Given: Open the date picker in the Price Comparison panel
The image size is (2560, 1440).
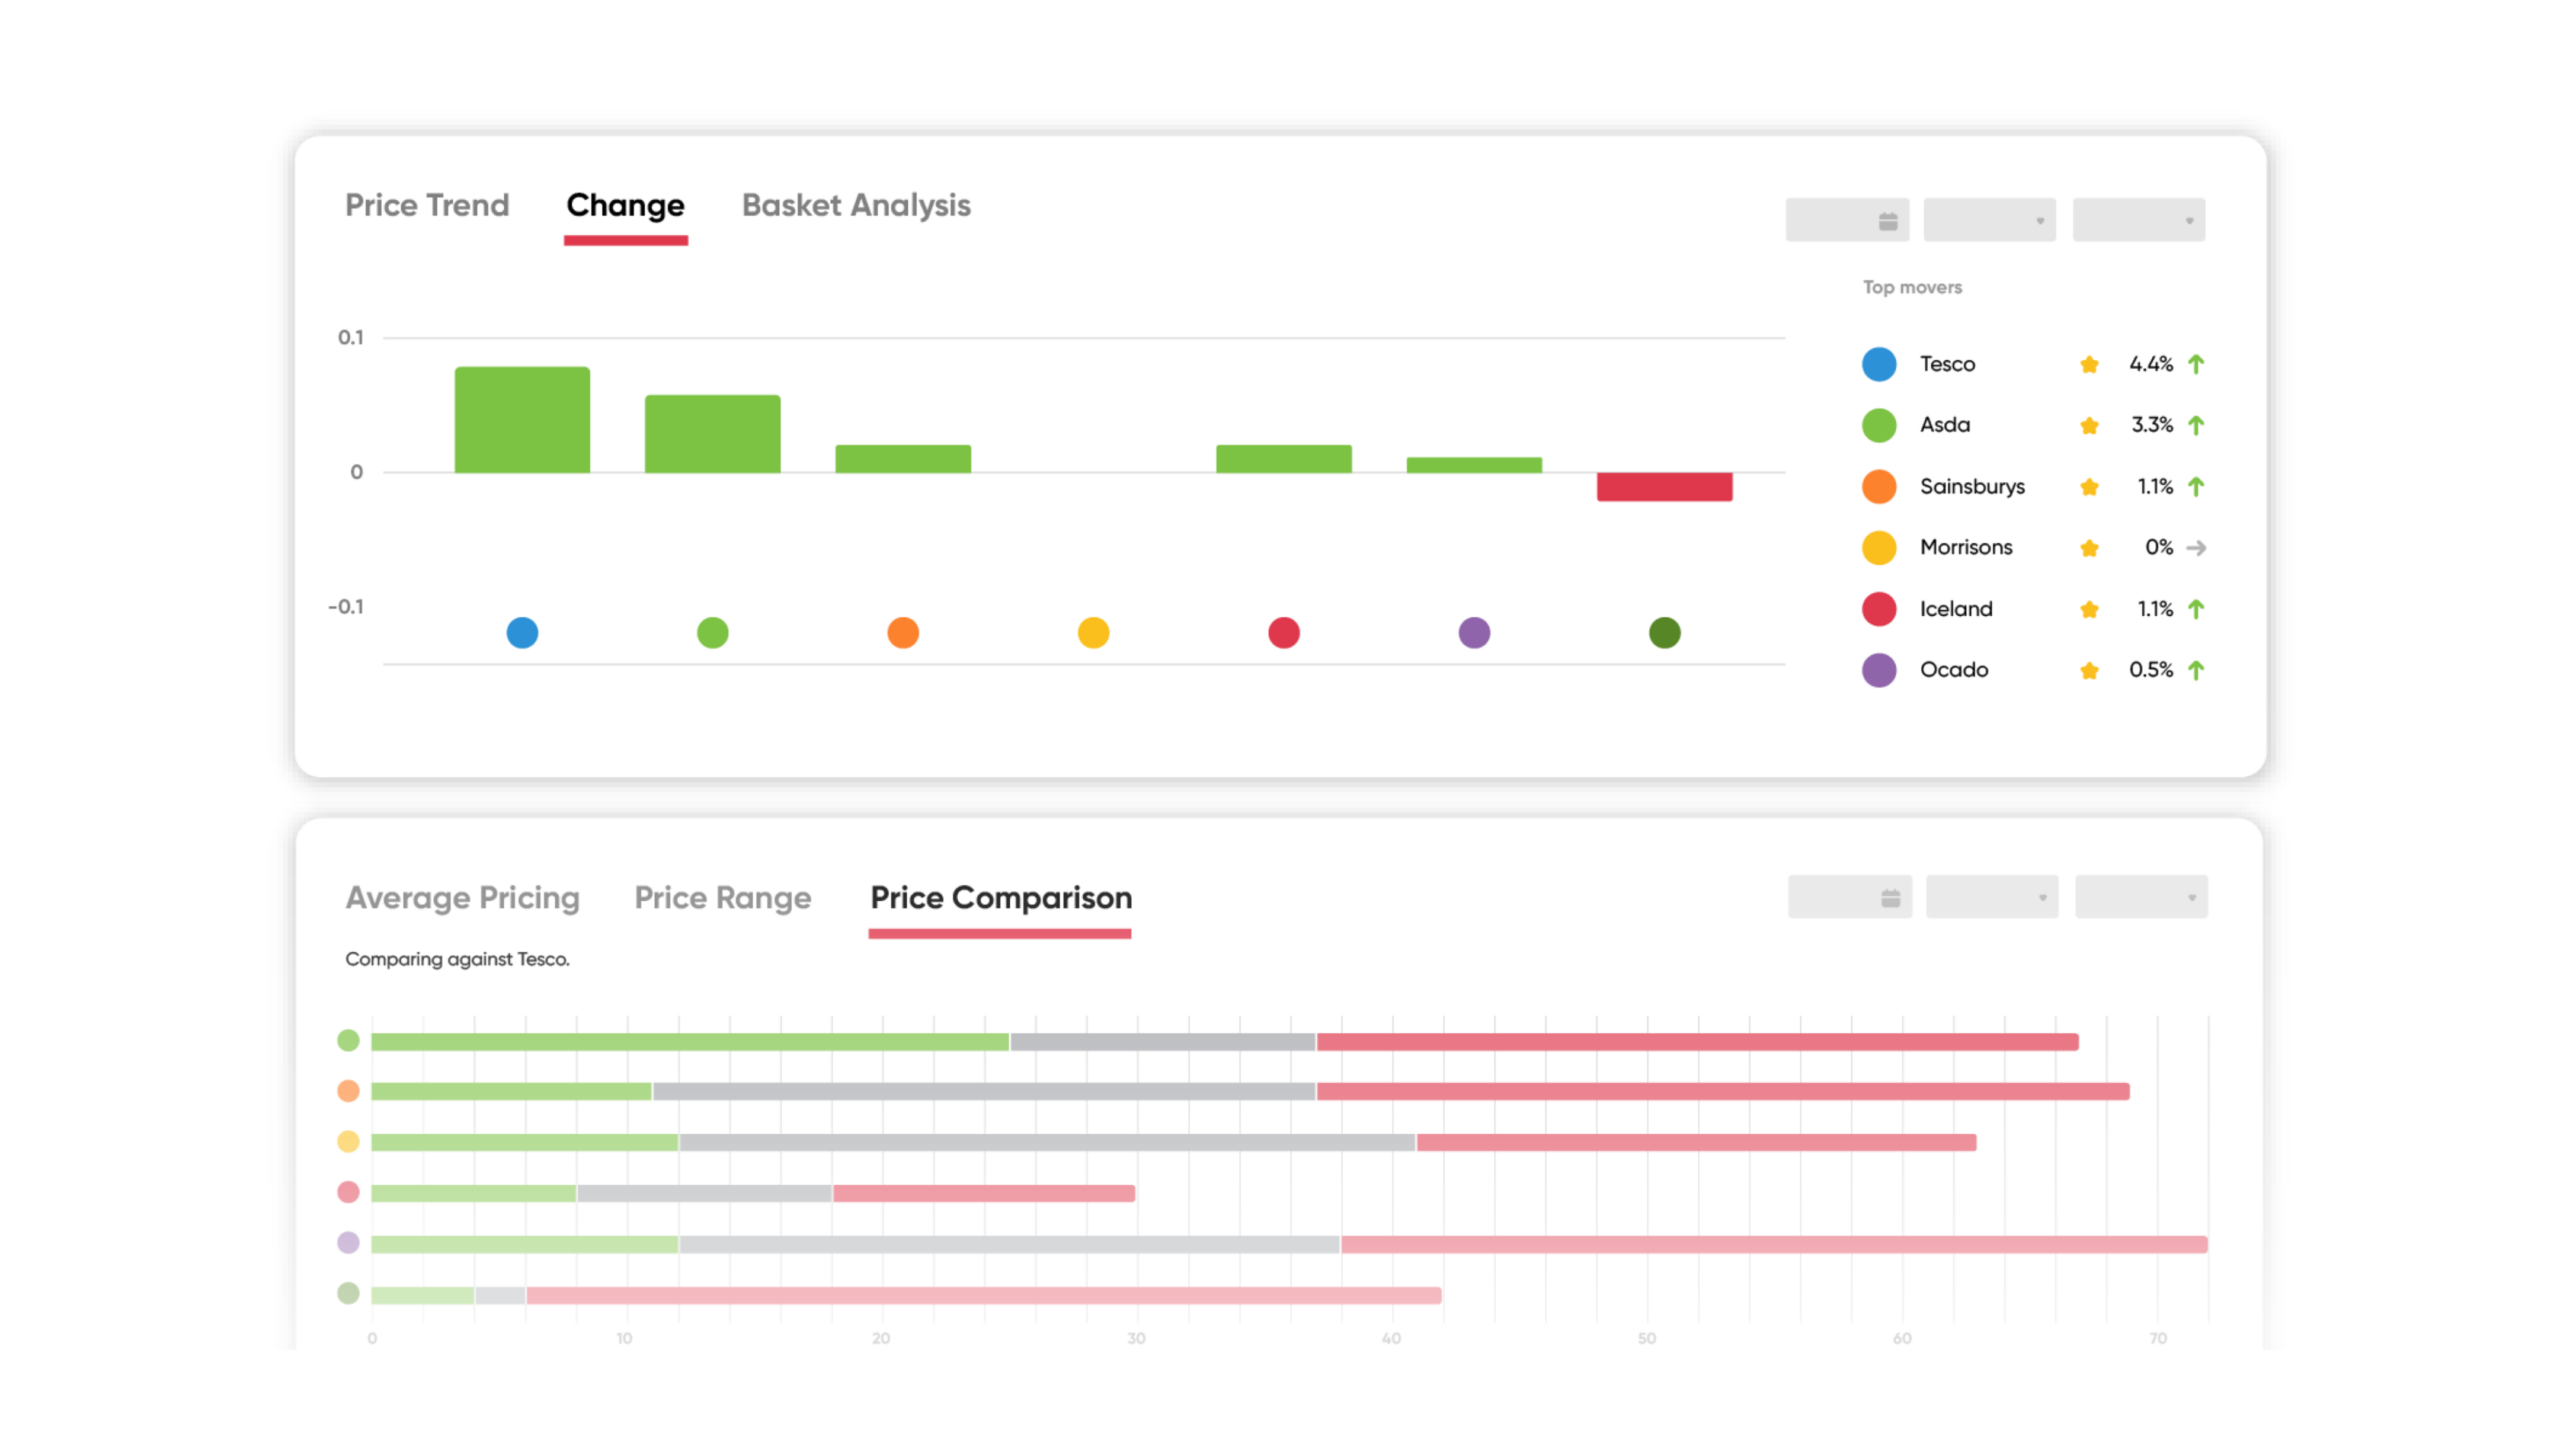Looking at the screenshot, I should [x=1850, y=897].
